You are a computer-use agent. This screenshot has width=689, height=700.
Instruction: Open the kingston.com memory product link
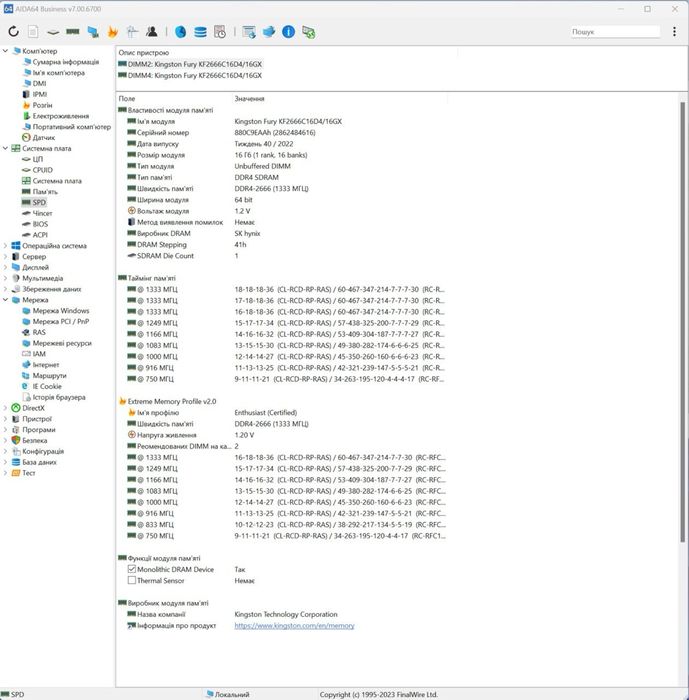coord(294,625)
